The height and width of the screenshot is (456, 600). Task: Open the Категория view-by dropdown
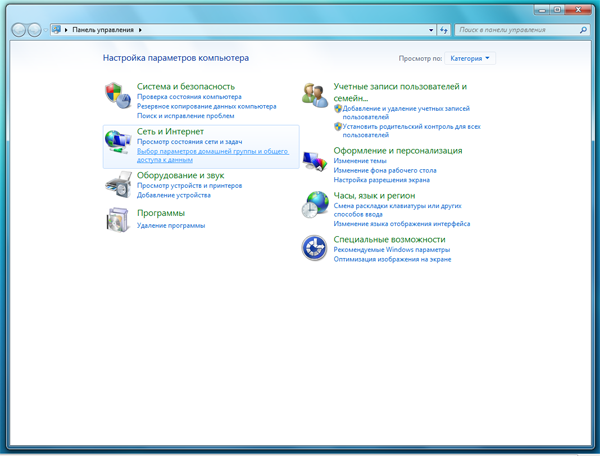(x=470, y=59)
